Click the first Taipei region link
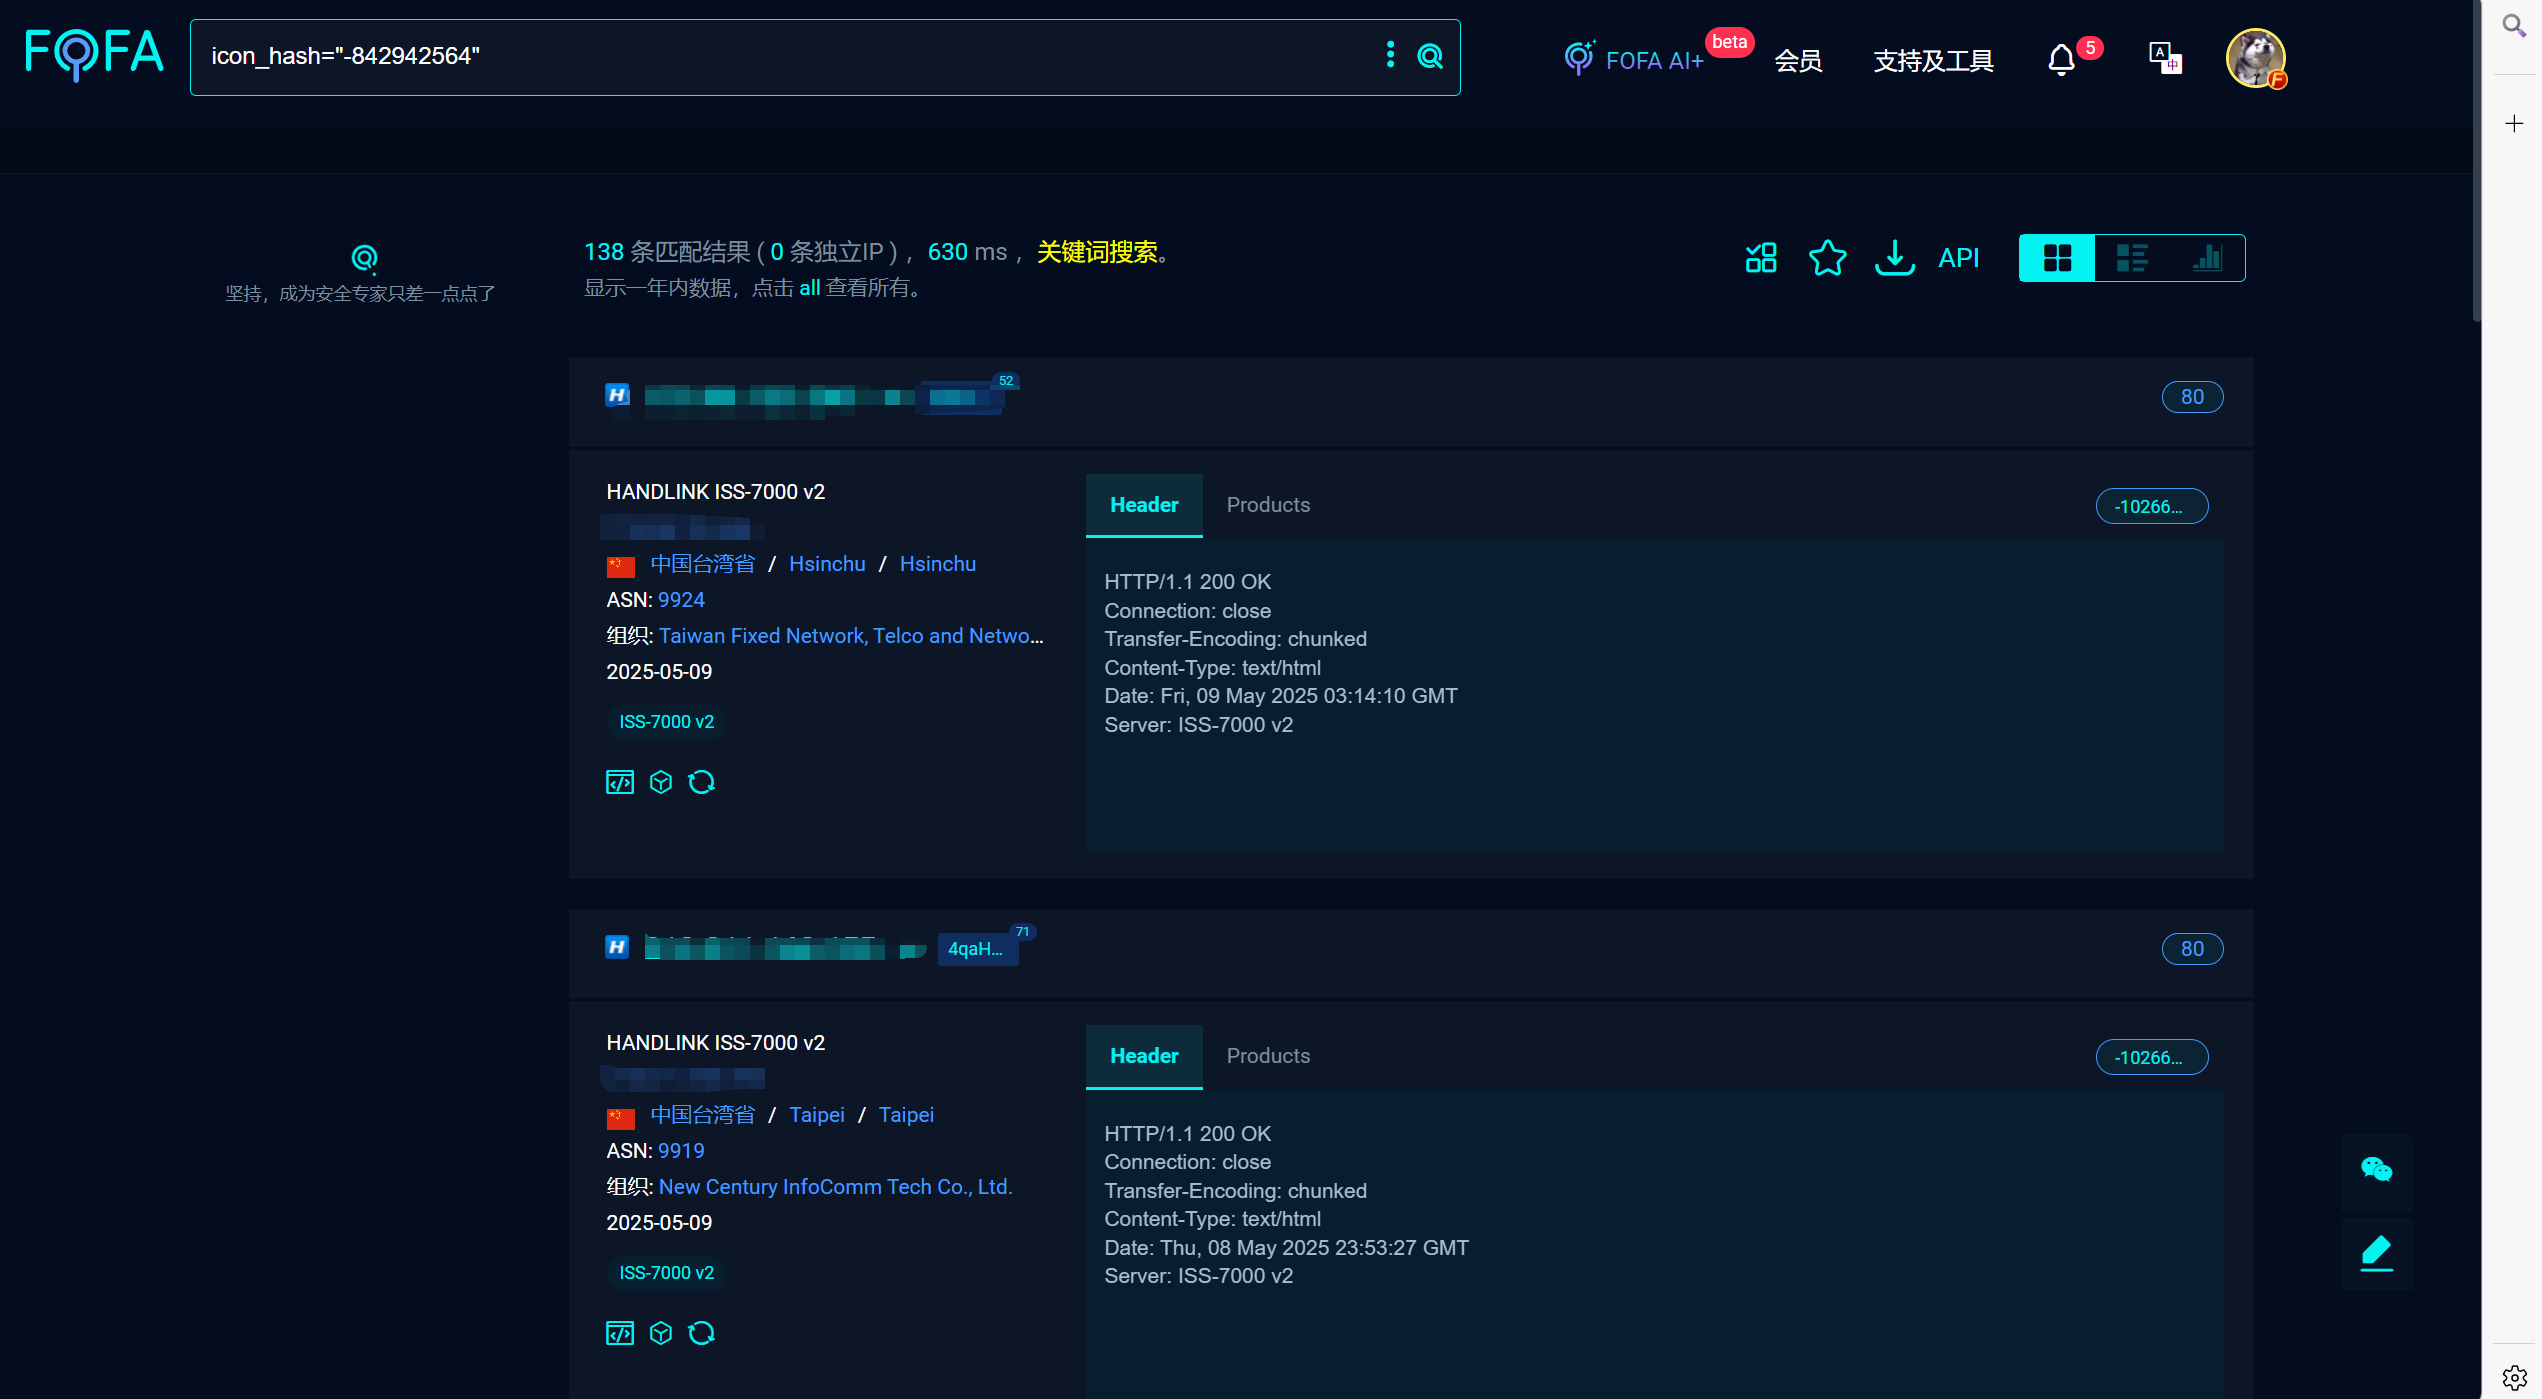 (816, 1115)
